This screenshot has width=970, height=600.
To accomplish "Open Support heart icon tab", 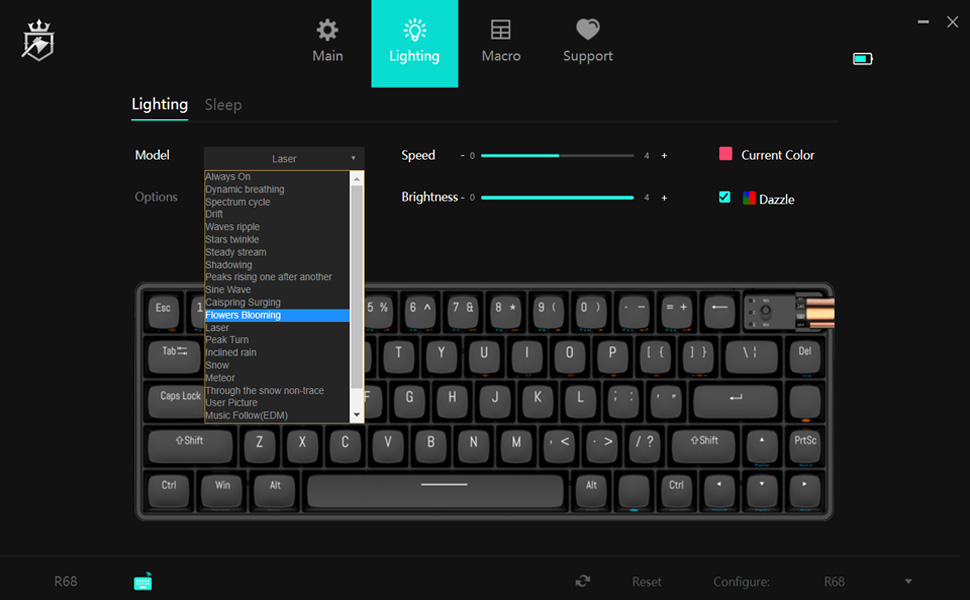I will (x=587, y=31).
